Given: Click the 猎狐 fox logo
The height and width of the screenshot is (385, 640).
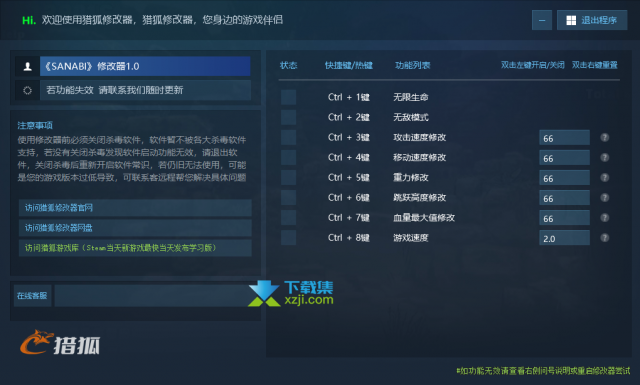Looking at the screenshot, I should point(60,342).
